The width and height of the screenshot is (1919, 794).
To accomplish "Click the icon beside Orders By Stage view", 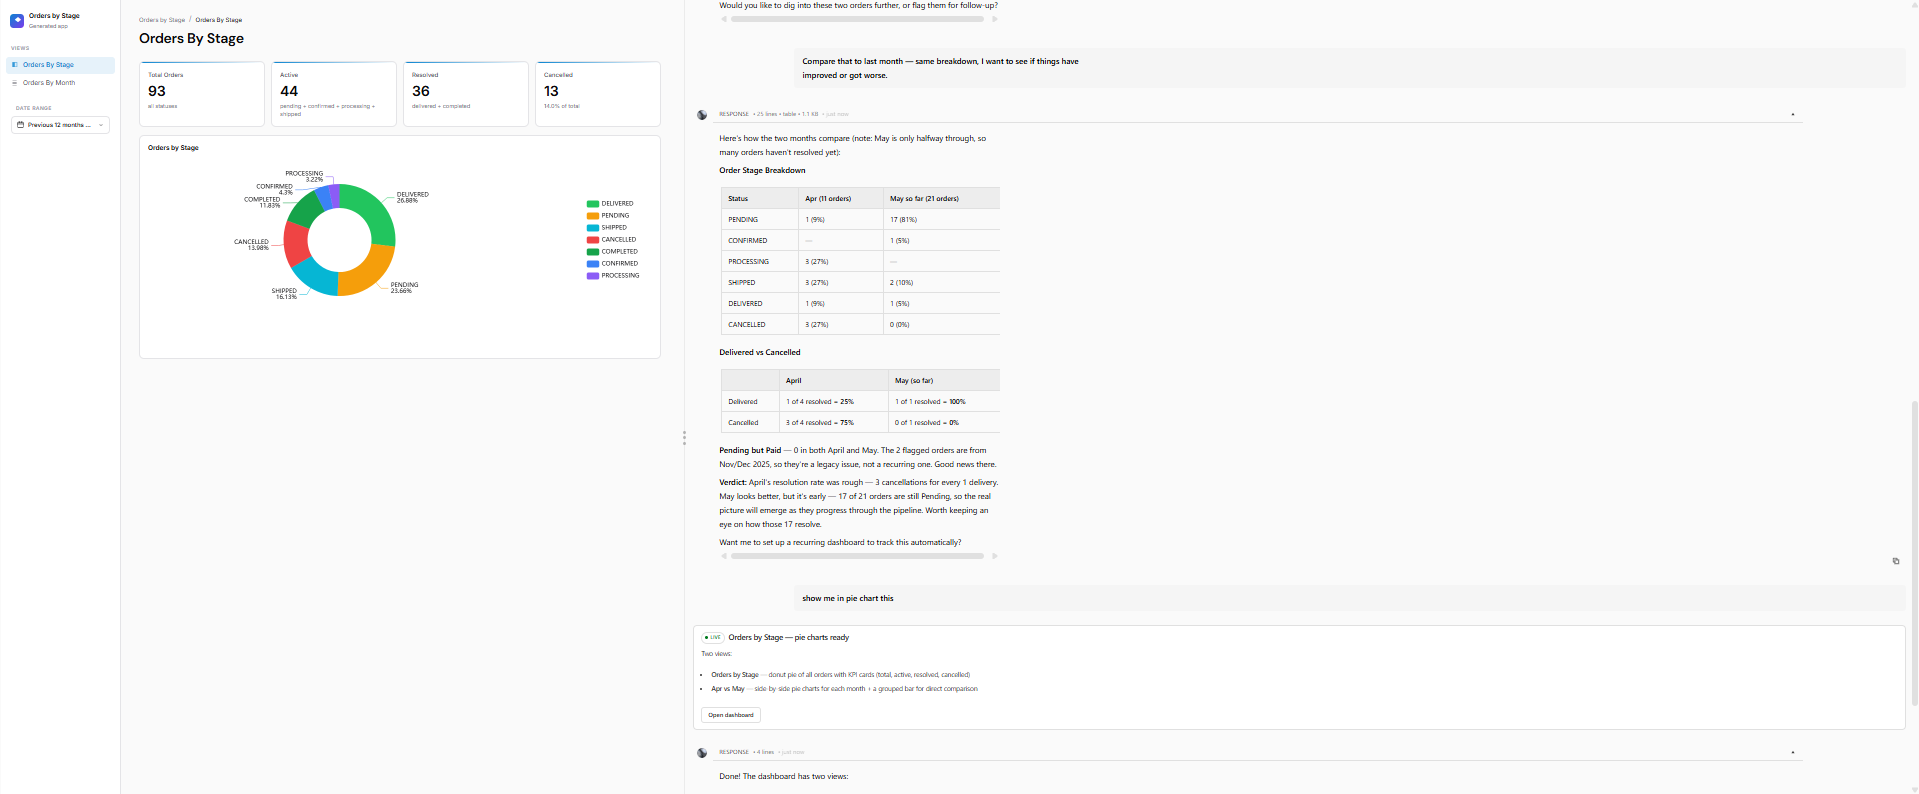I will pos(14,65).
